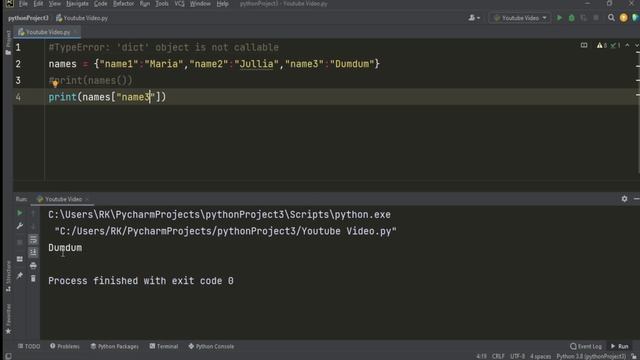Viewport: 640px width, 360px height.
Task: Click the up arrow in the Run console
Action: 33,213
